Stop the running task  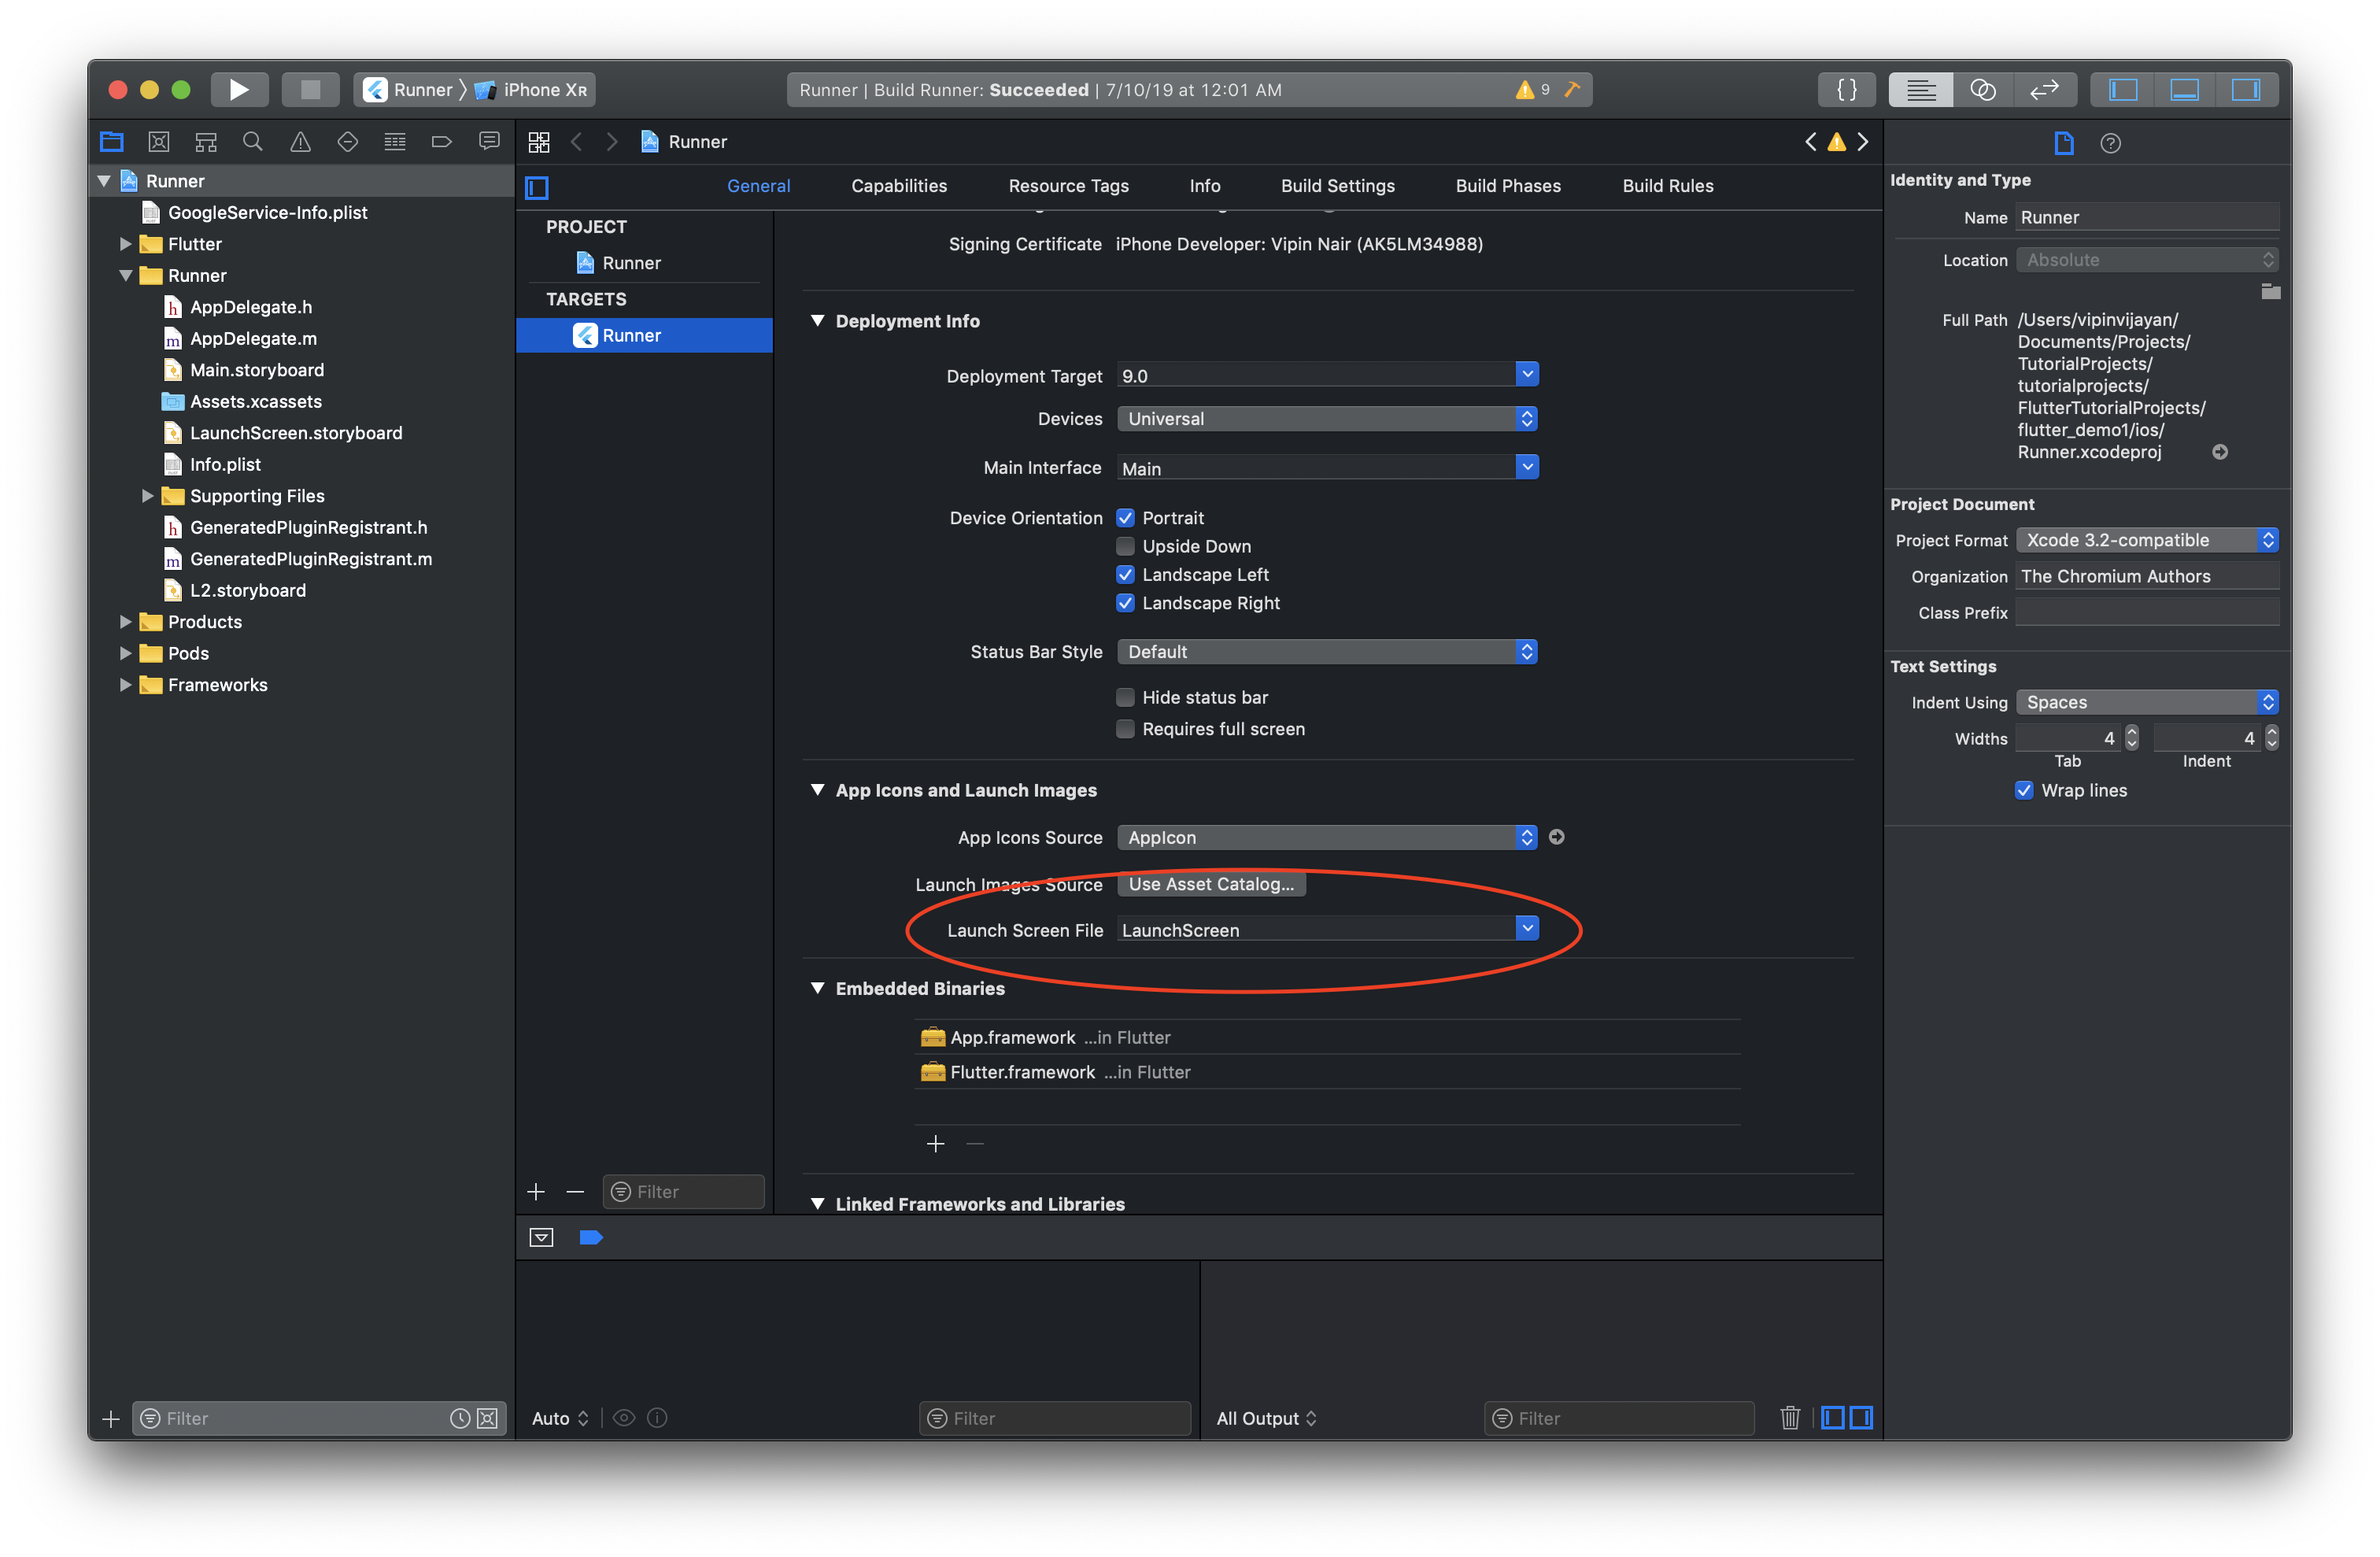coord(310,90)
